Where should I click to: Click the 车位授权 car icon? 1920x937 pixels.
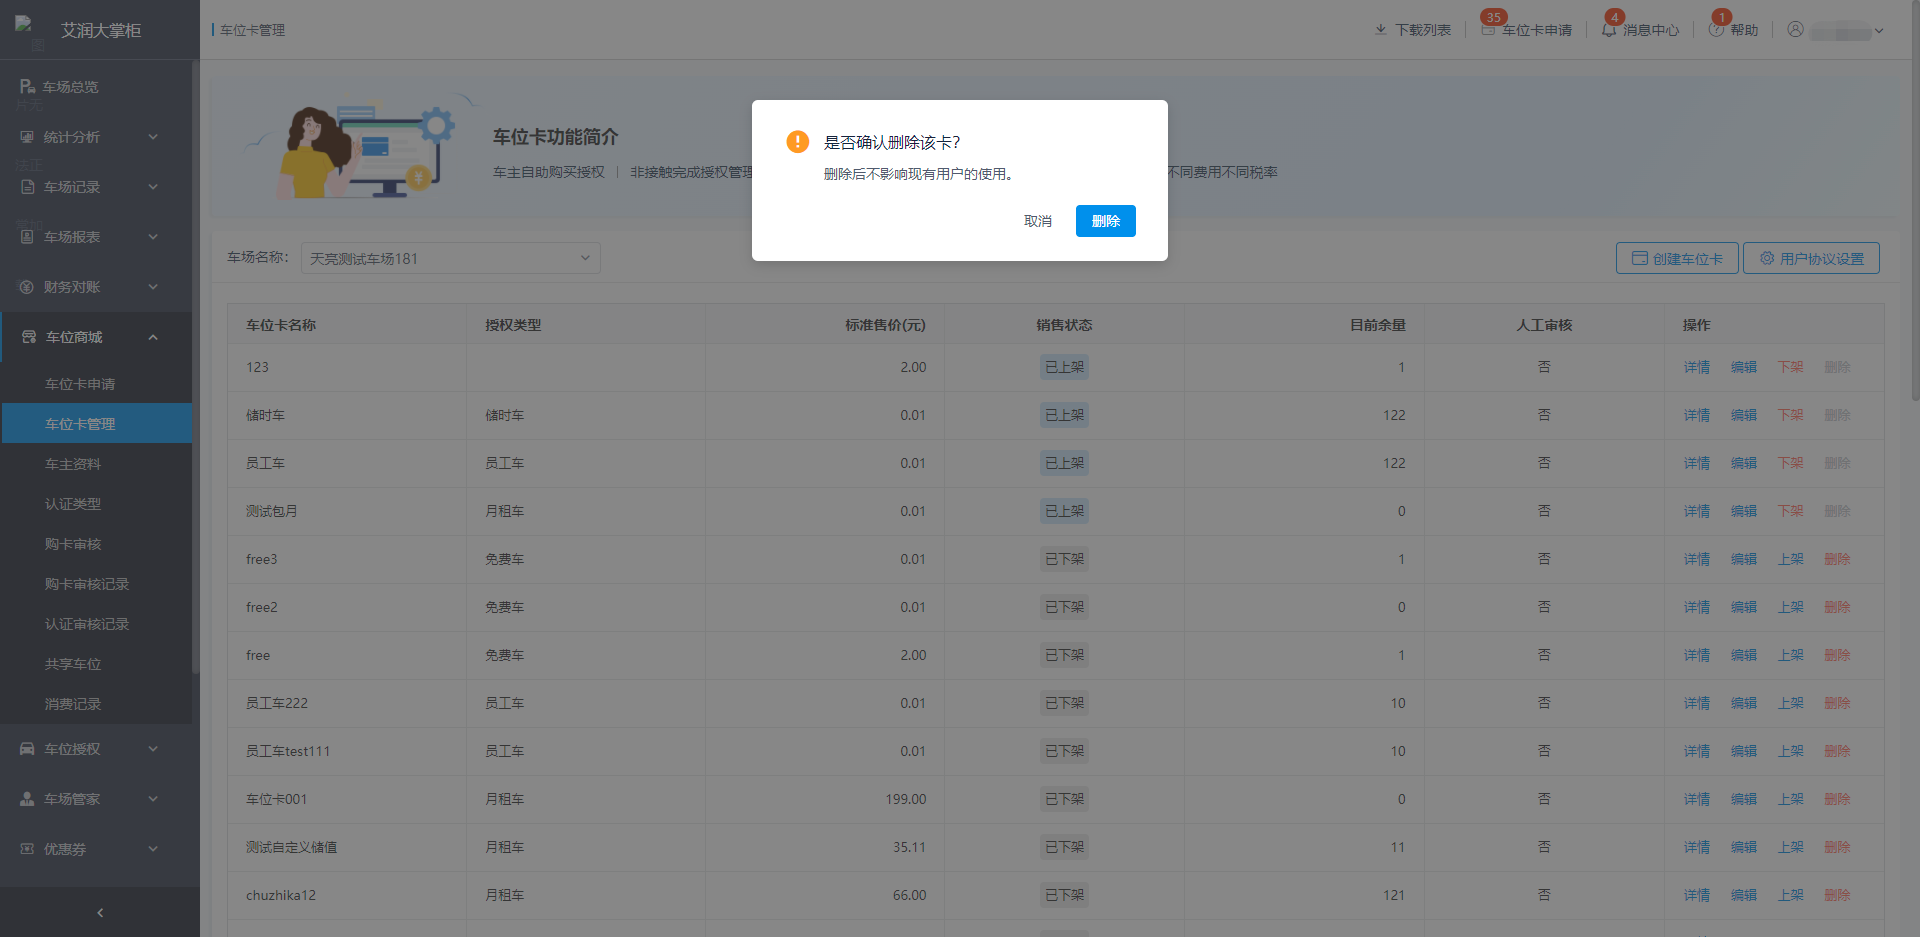(x=27, y=749)
